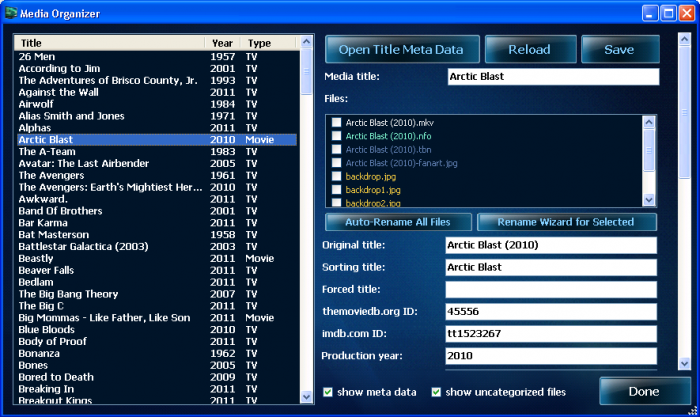
Task: Tick checkbox for Arctic Blast (2010).tbn
Action: pos(337,149)
